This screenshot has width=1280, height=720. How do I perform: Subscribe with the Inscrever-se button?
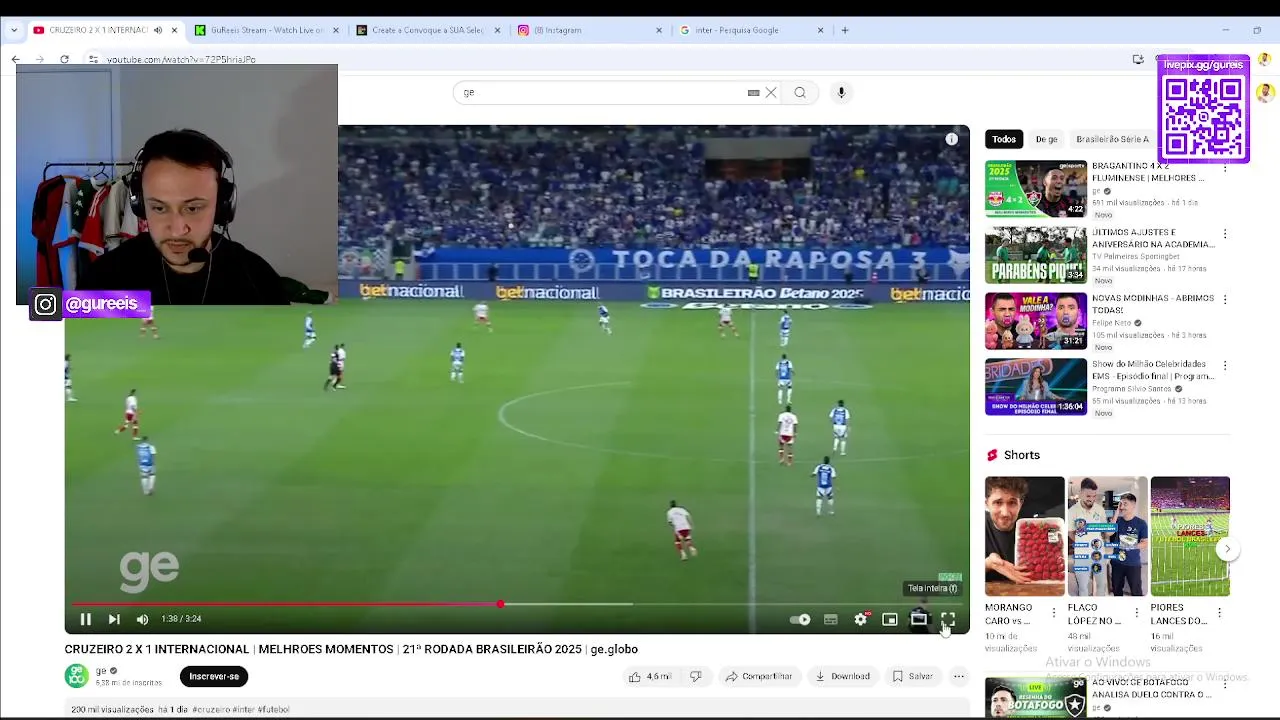click(214, 677)
